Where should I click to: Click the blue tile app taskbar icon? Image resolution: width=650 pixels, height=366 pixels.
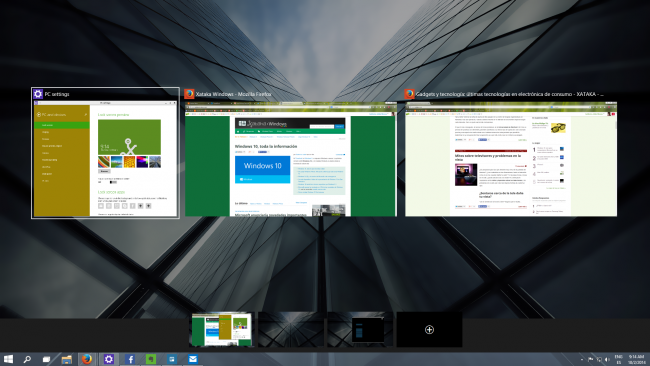pos(172,359)
